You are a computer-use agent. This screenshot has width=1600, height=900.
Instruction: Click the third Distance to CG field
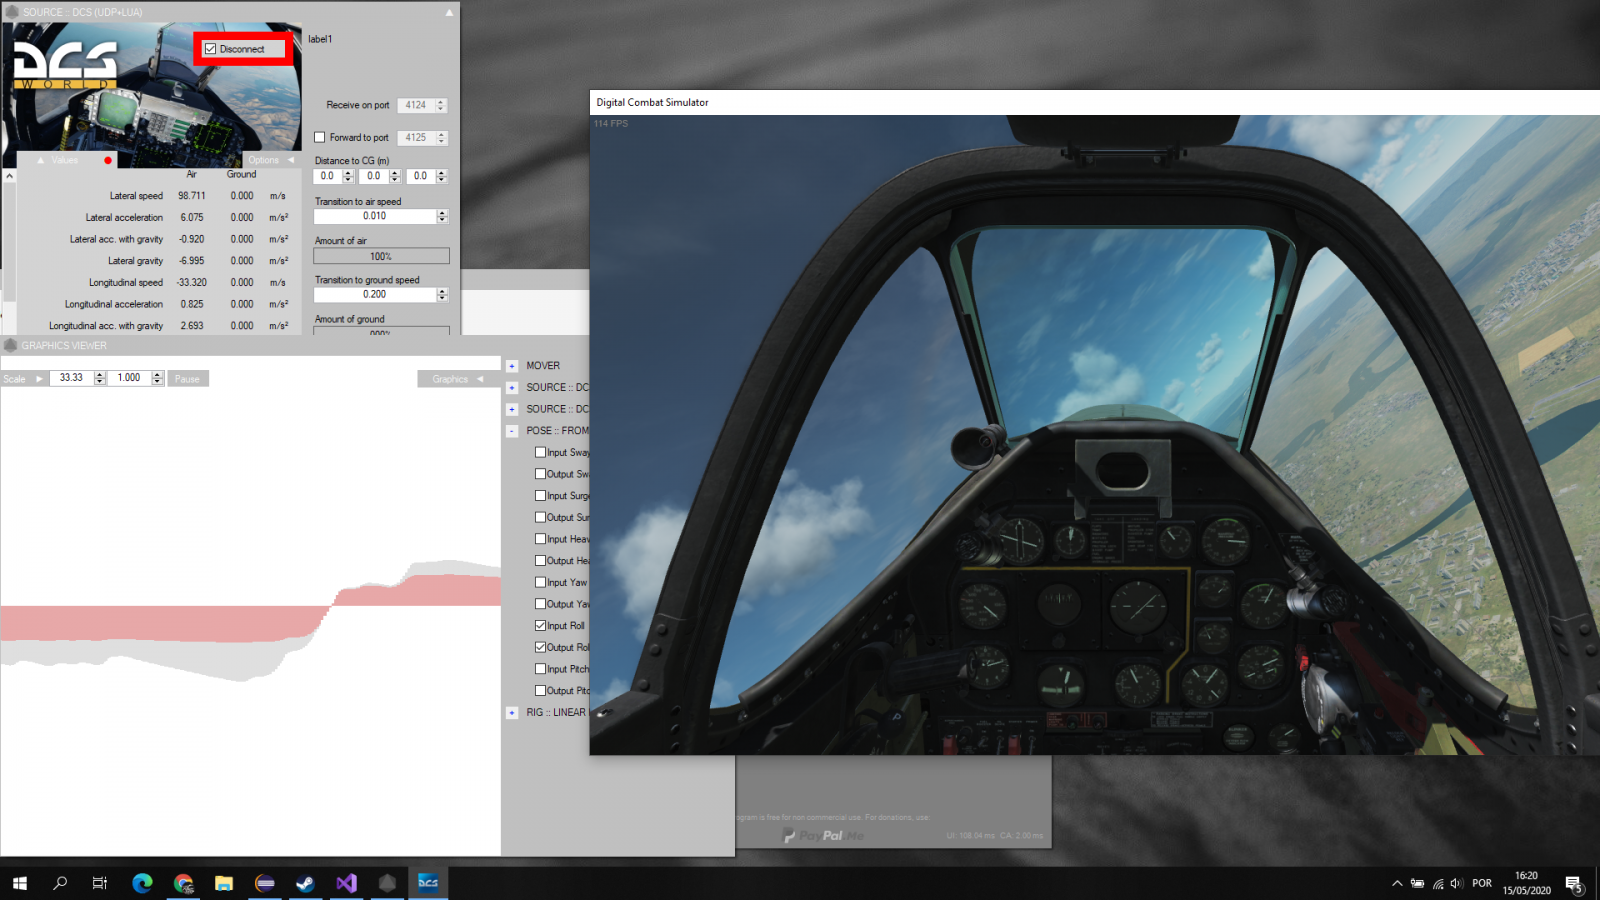(x=421, y=176)
